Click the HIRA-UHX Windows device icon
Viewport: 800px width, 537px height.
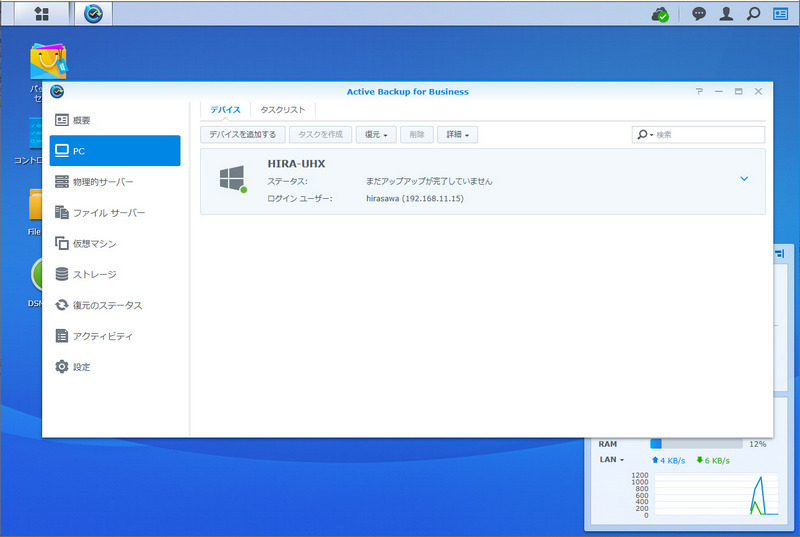coord(232,178)
